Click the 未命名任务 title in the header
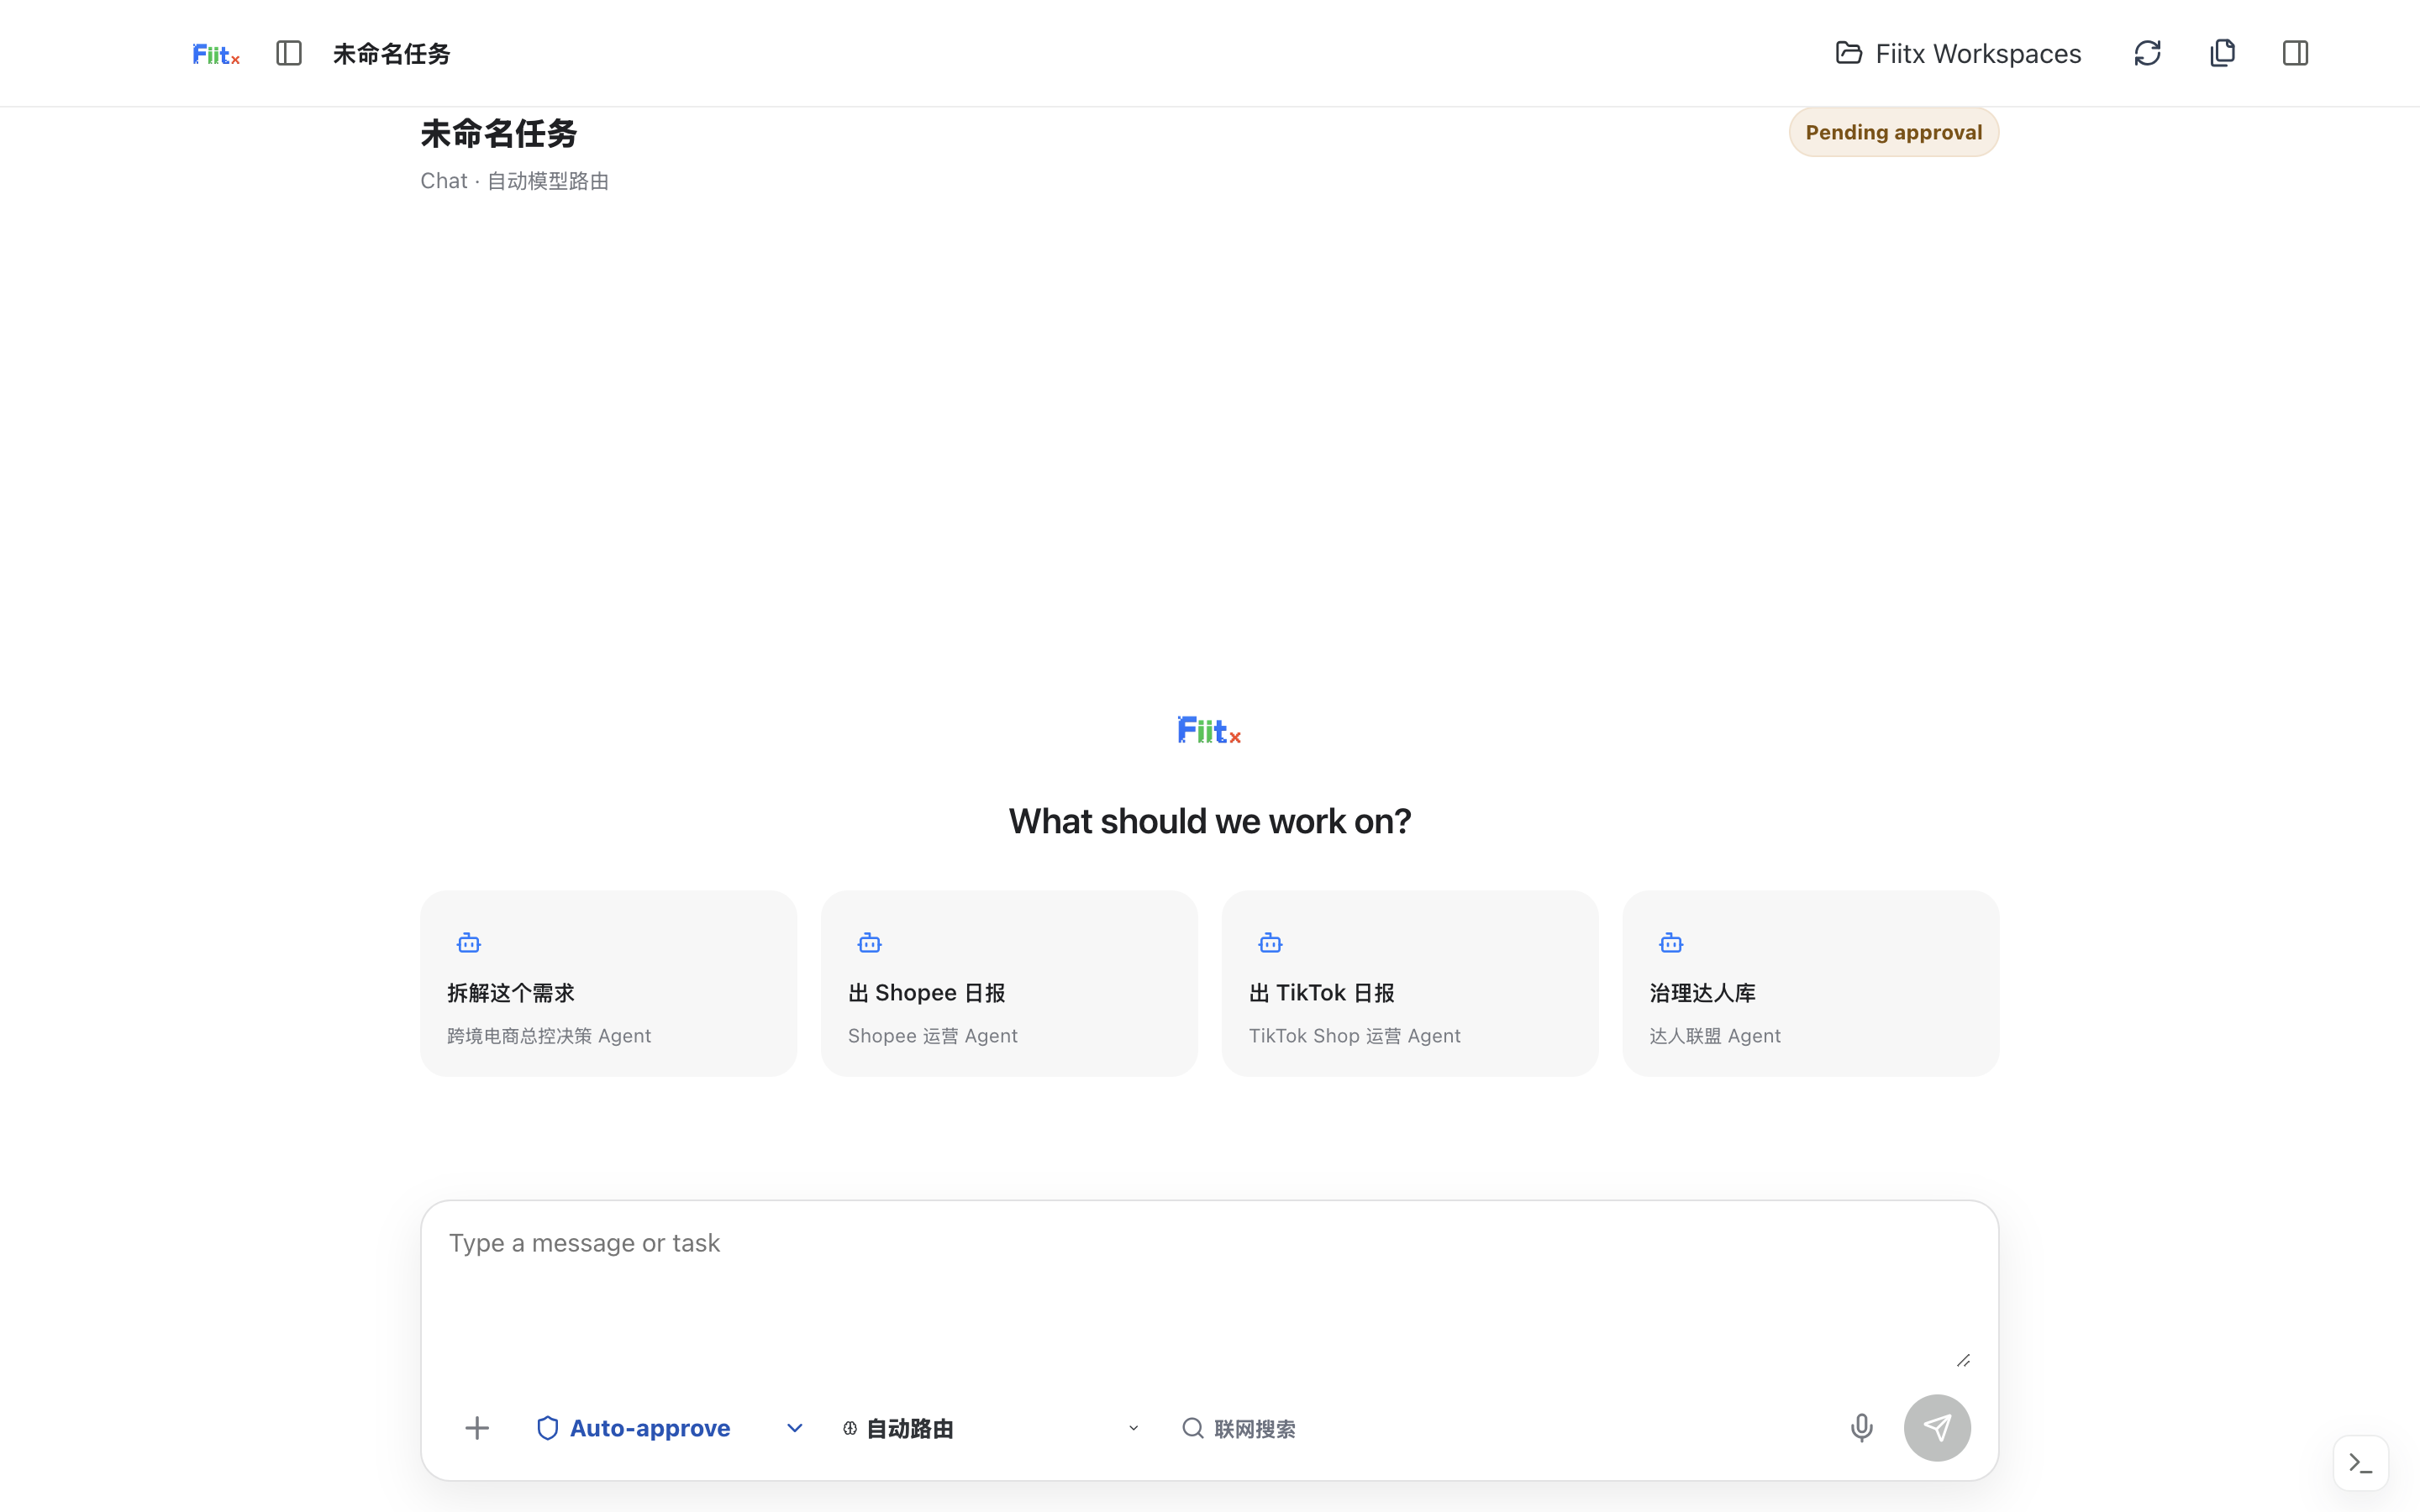This screenshot has height=1512, width=2420. click(391, 54)
